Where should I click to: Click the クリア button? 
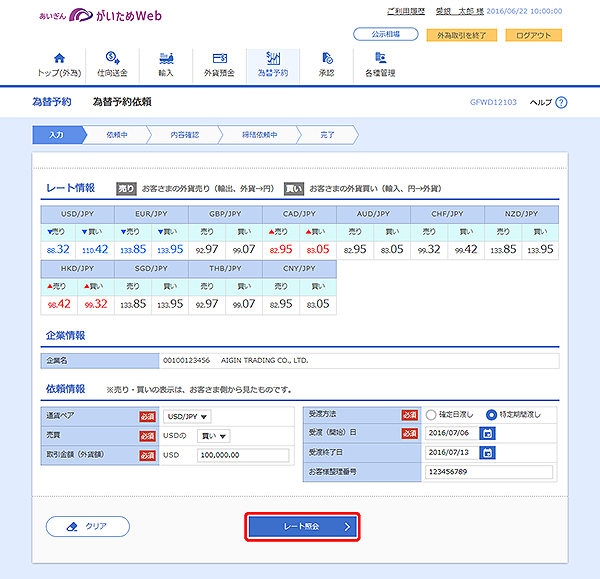pos(88,527)
